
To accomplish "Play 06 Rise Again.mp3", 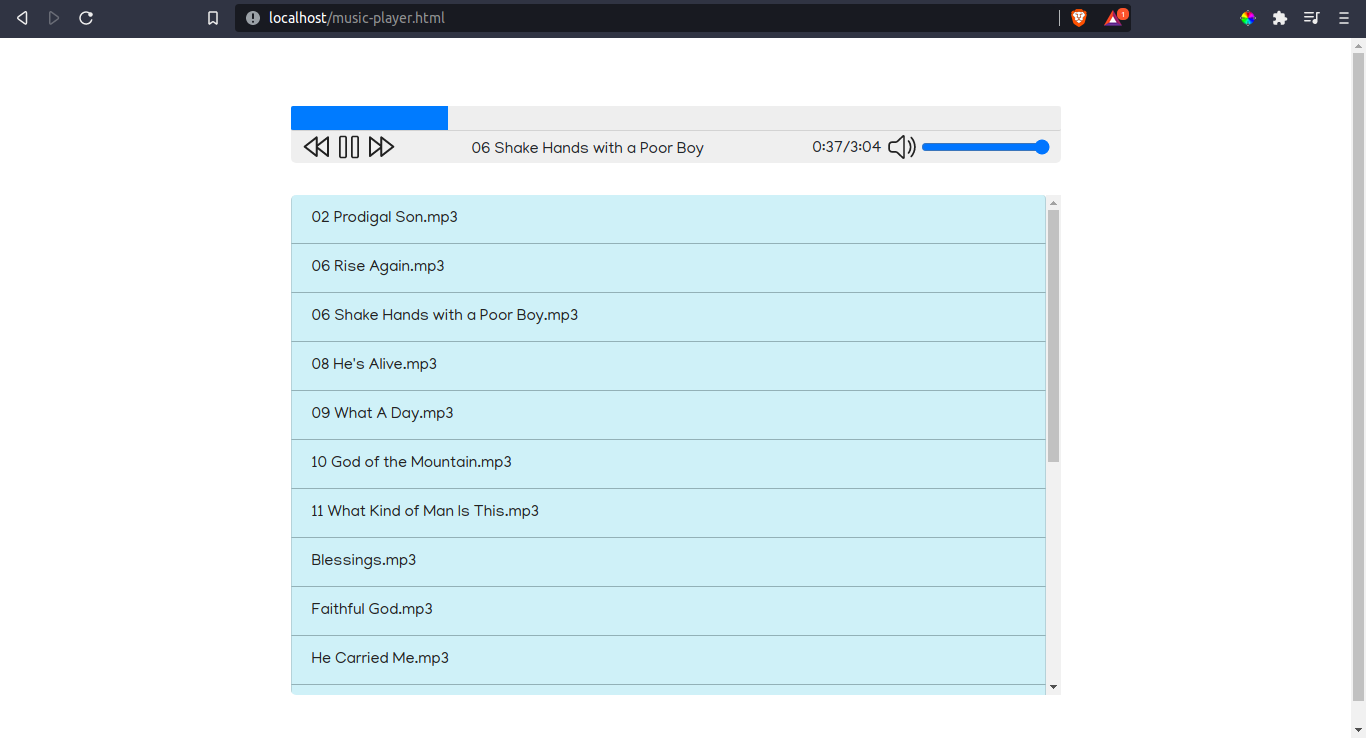I will pos(668,268).
